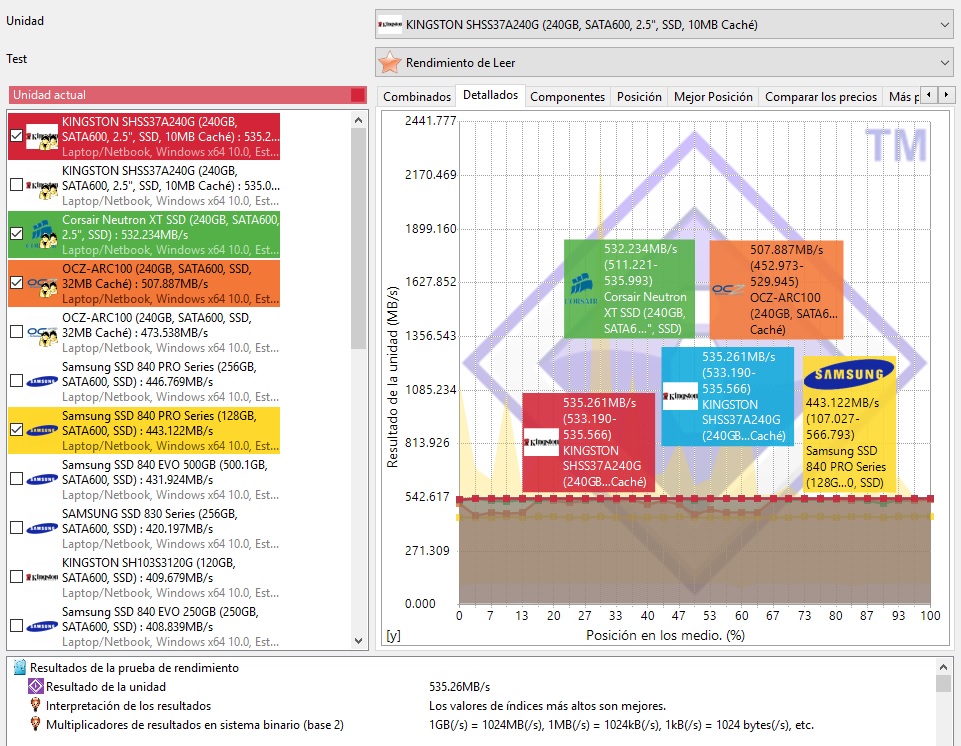Expand the Test type dropdown

tap(664, 63)
